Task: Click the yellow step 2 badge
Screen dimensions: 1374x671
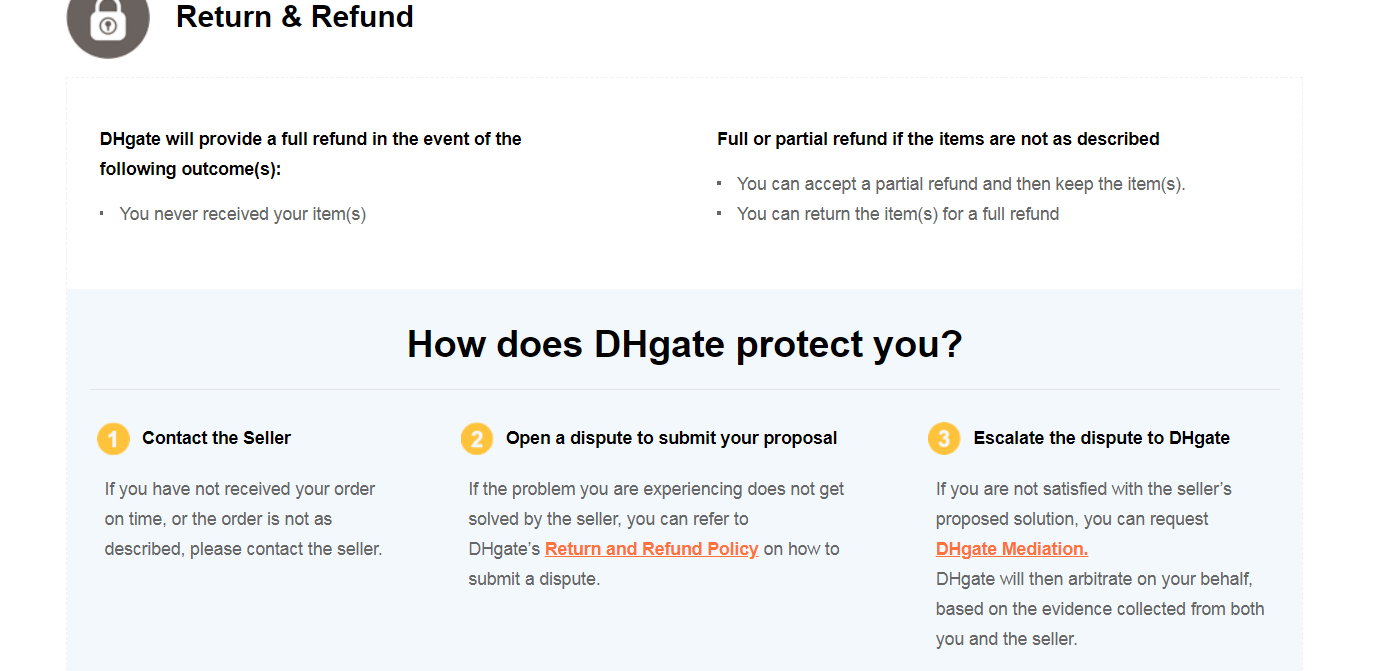Action: (477, 438)
